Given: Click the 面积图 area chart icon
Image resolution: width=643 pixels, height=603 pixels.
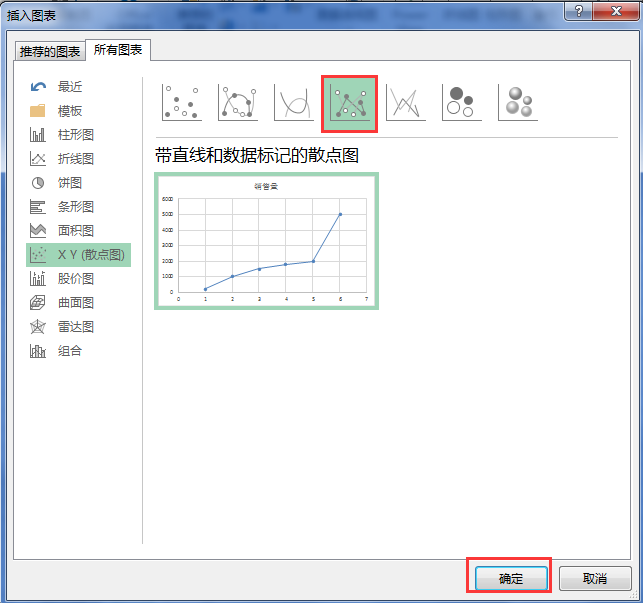Looking at the screenshot, I should tap(38, 231).
